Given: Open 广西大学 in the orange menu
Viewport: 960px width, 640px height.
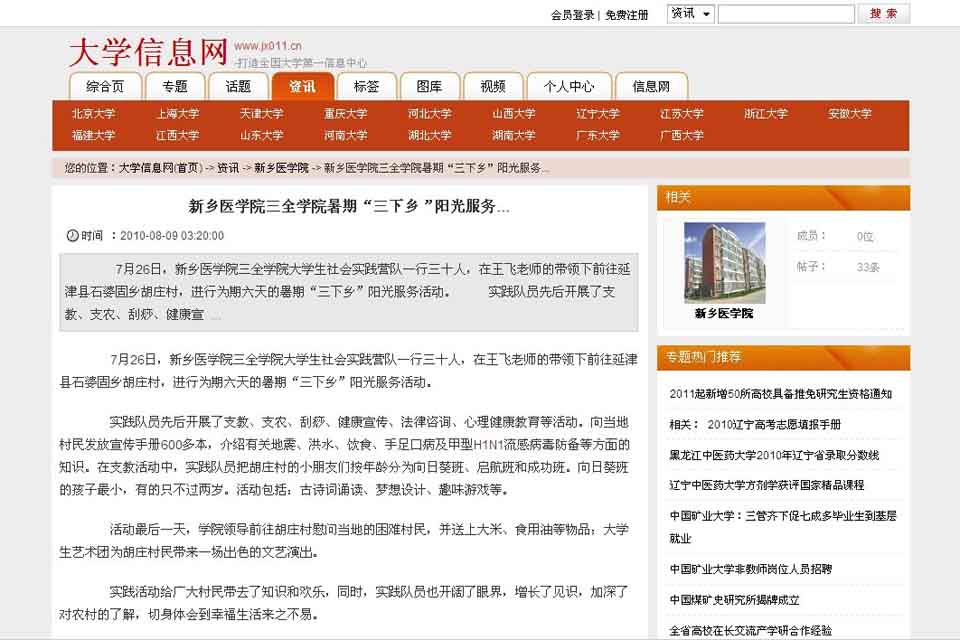Looking at the screenshot, I should [x=681, y=136].
